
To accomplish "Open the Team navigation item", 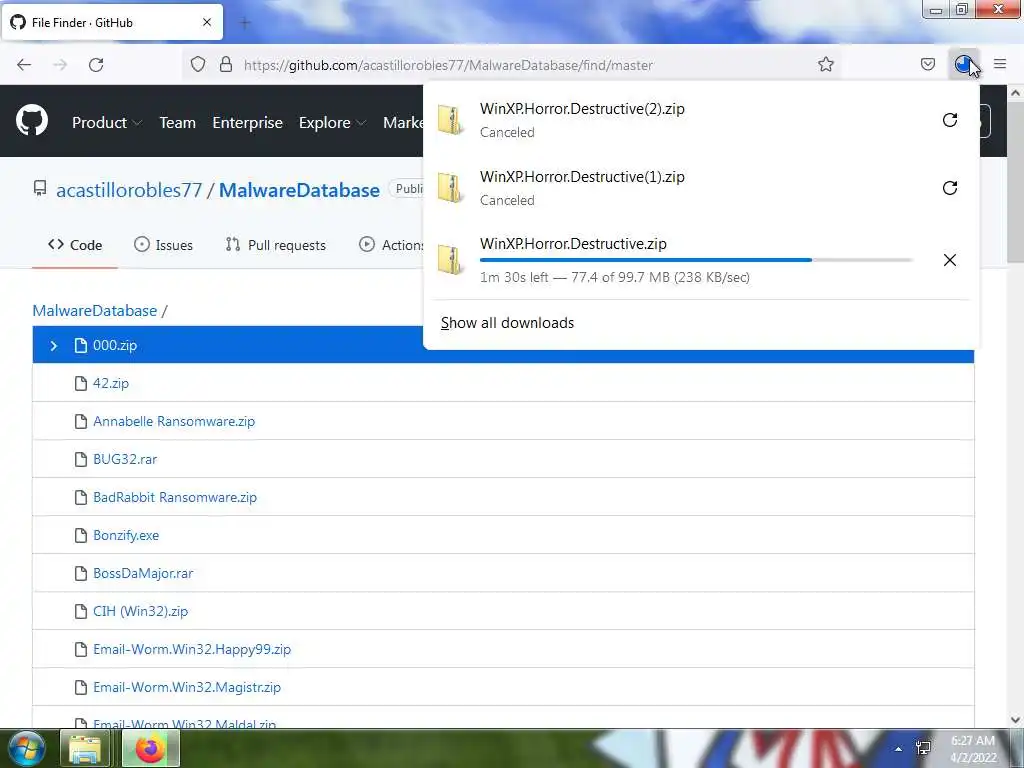I will pos(178,123).
